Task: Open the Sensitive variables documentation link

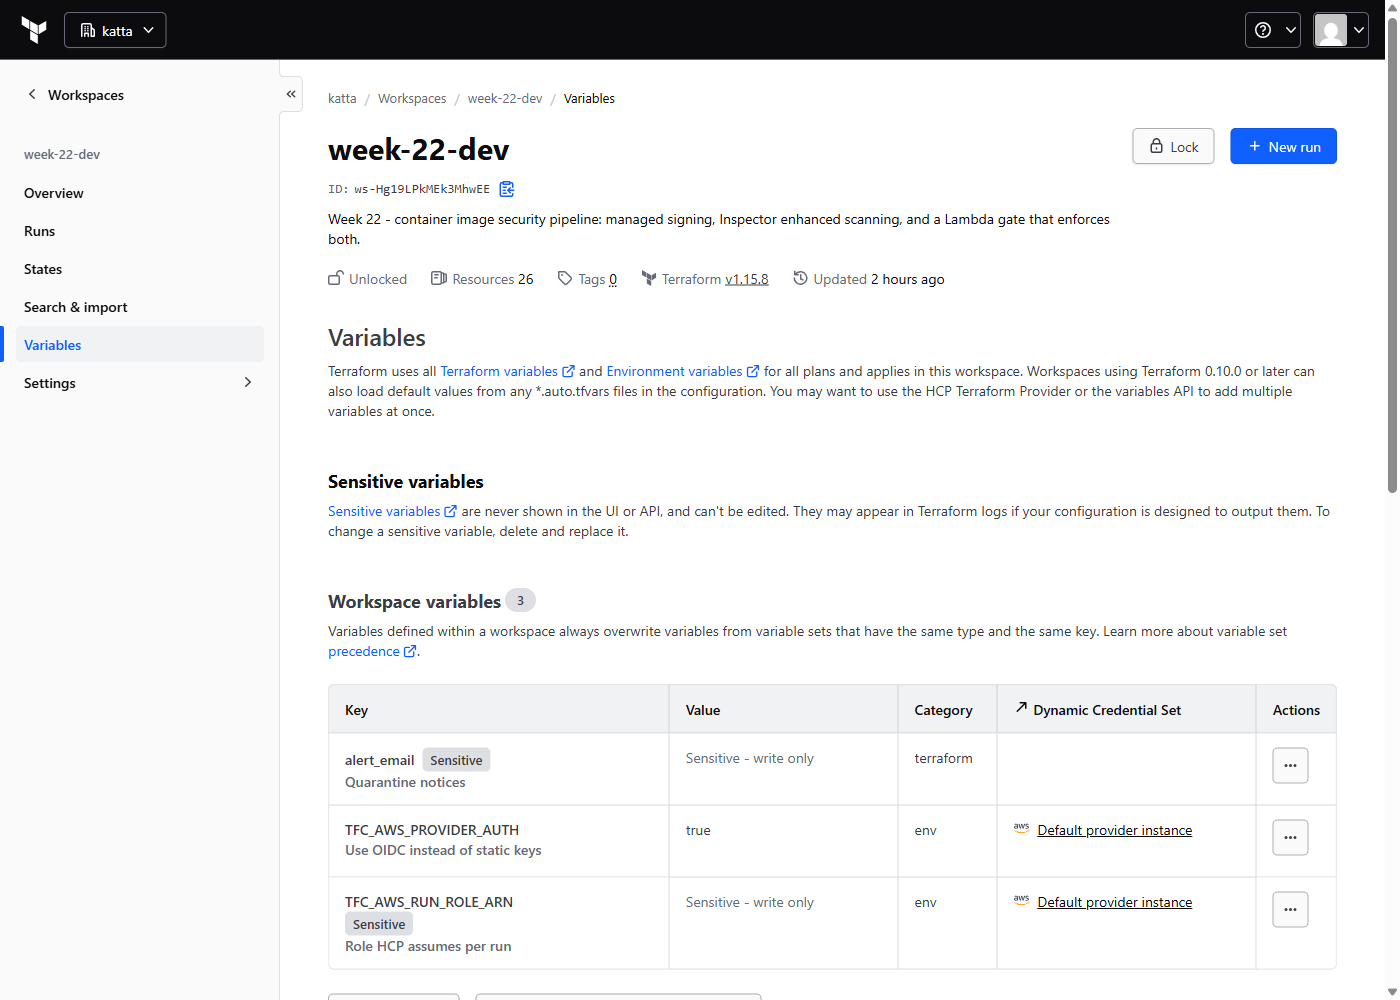Action: pos(392,511)
